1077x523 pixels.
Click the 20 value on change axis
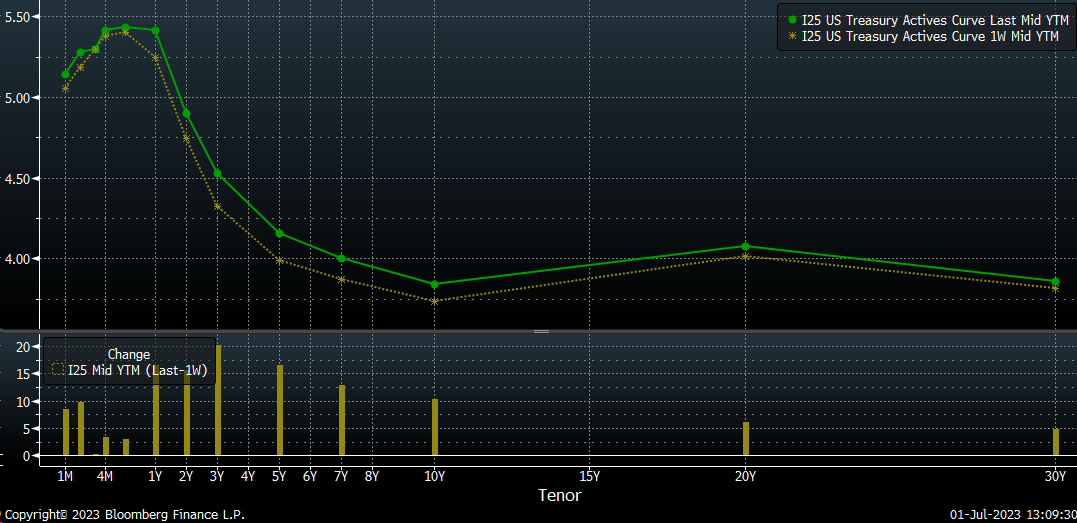[23, 347]
